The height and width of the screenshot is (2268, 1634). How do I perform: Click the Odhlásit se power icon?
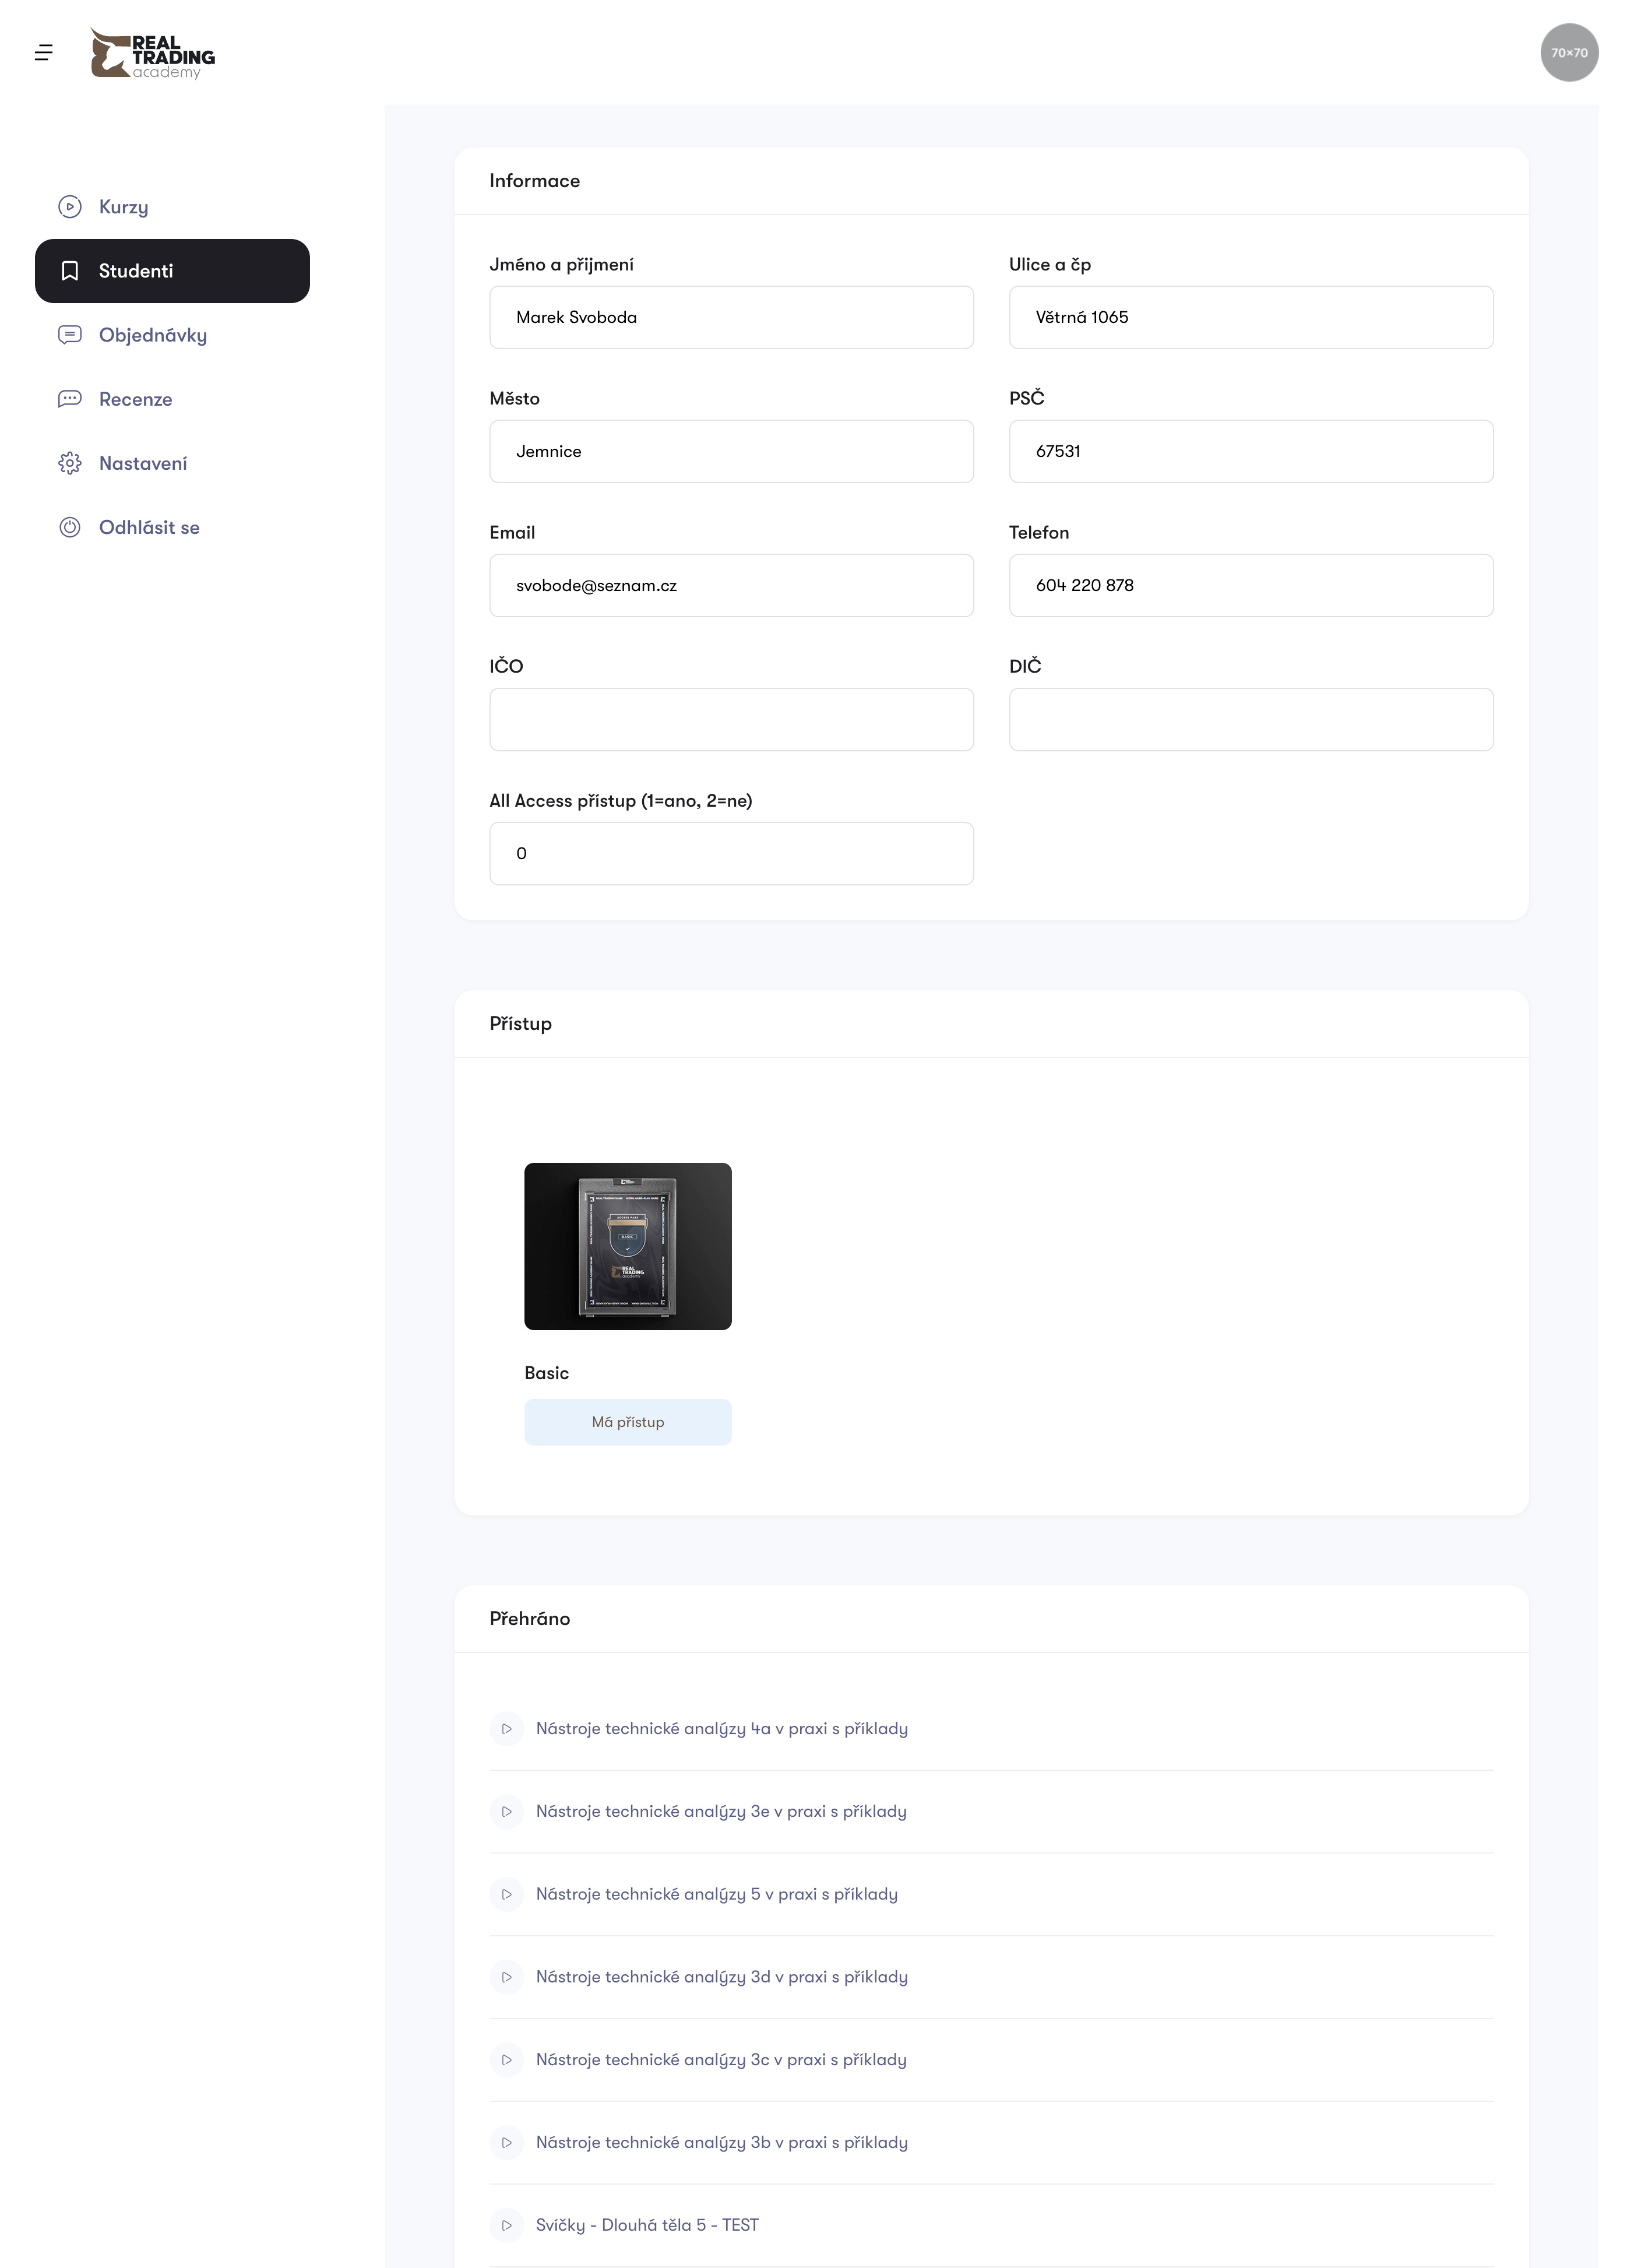click(70, 527)
